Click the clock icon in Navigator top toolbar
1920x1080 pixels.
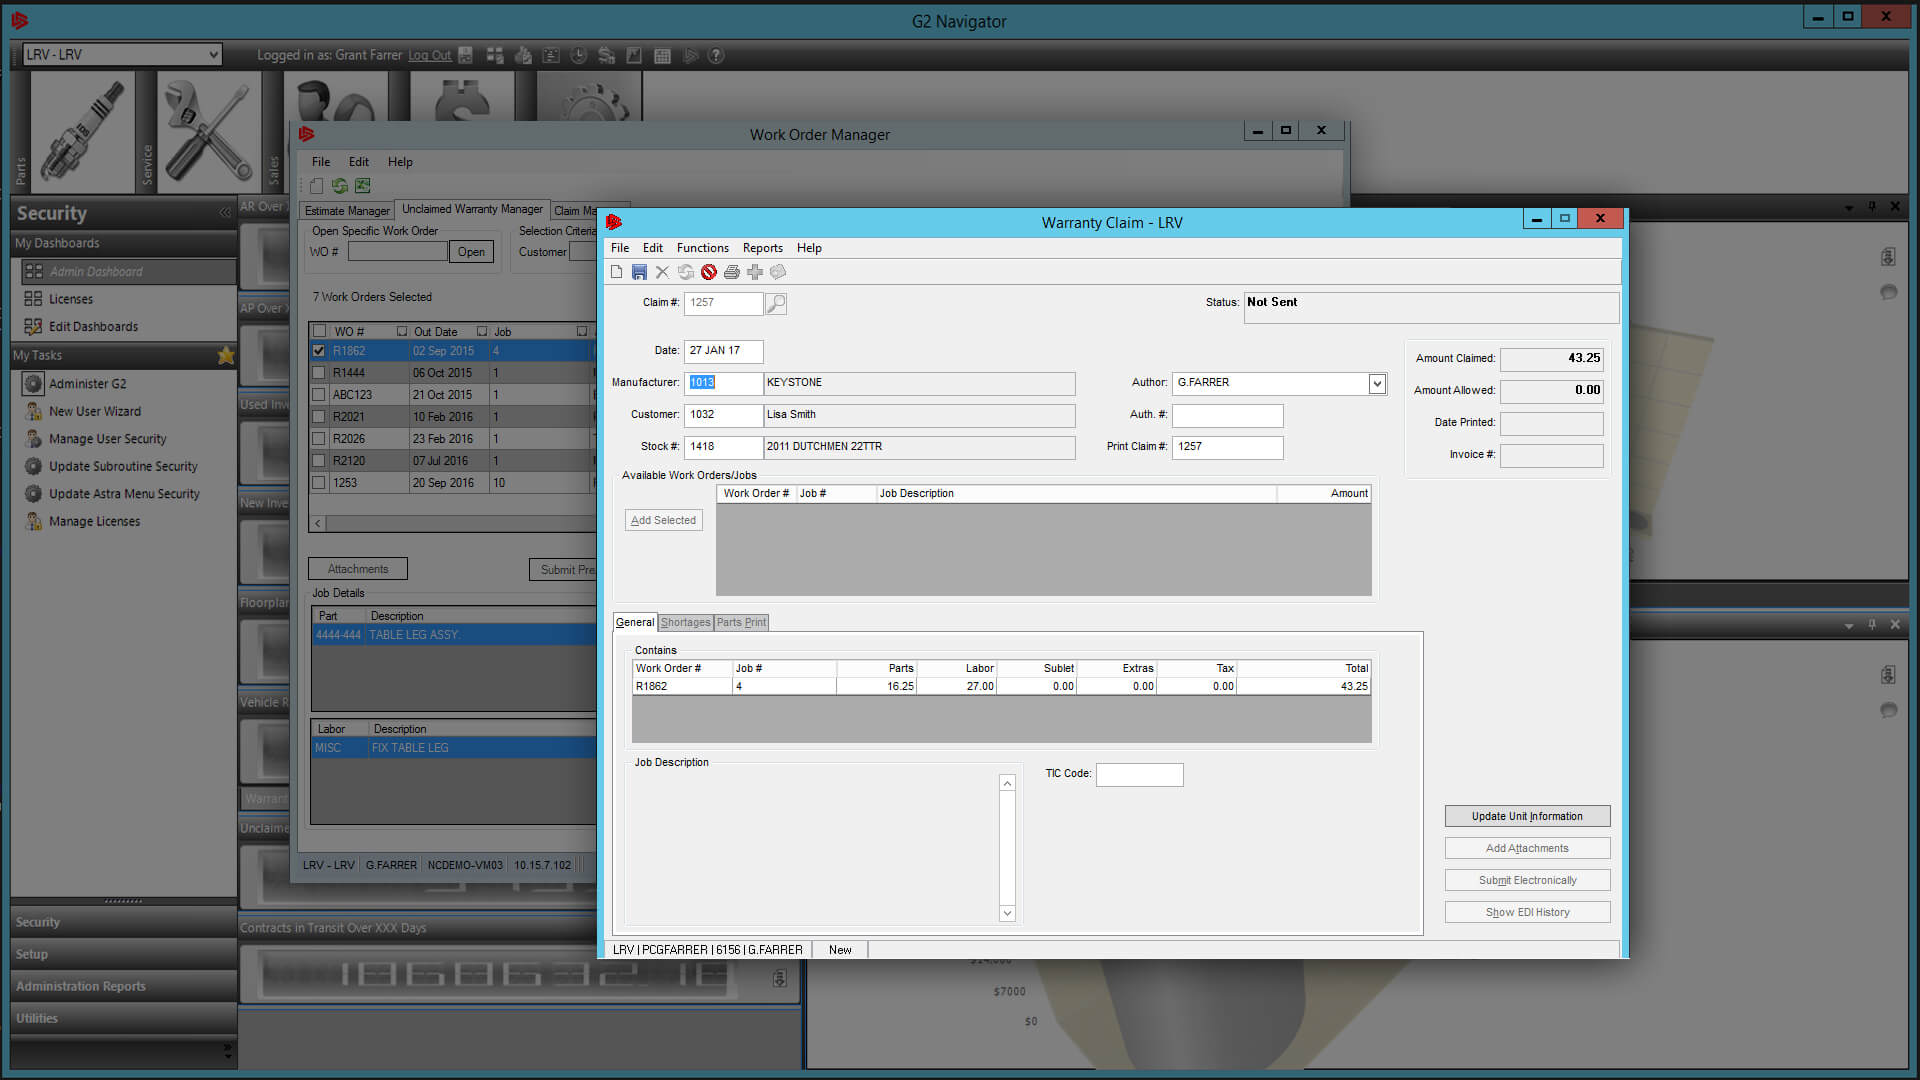coord(578,56)
